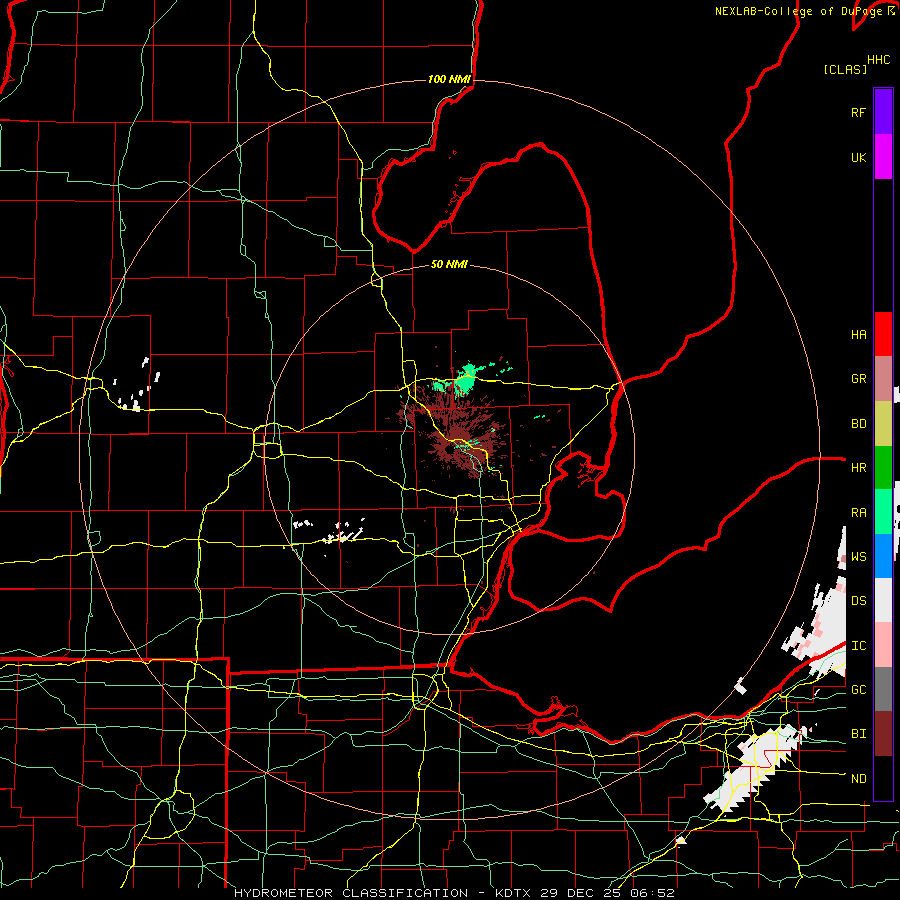Click the RA light green legend swatch
900x900 pixels.
click(x=883, y=512)
